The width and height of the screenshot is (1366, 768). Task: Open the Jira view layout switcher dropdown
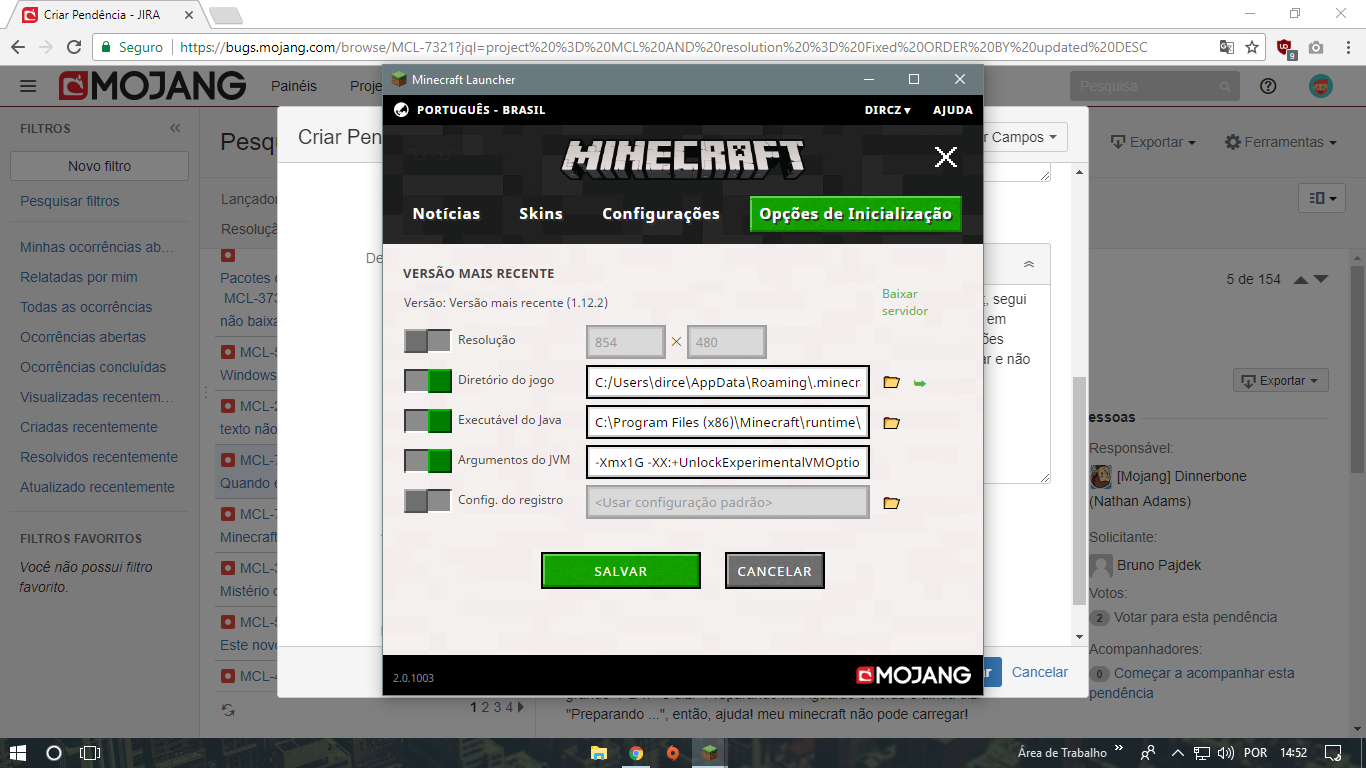1321,199
